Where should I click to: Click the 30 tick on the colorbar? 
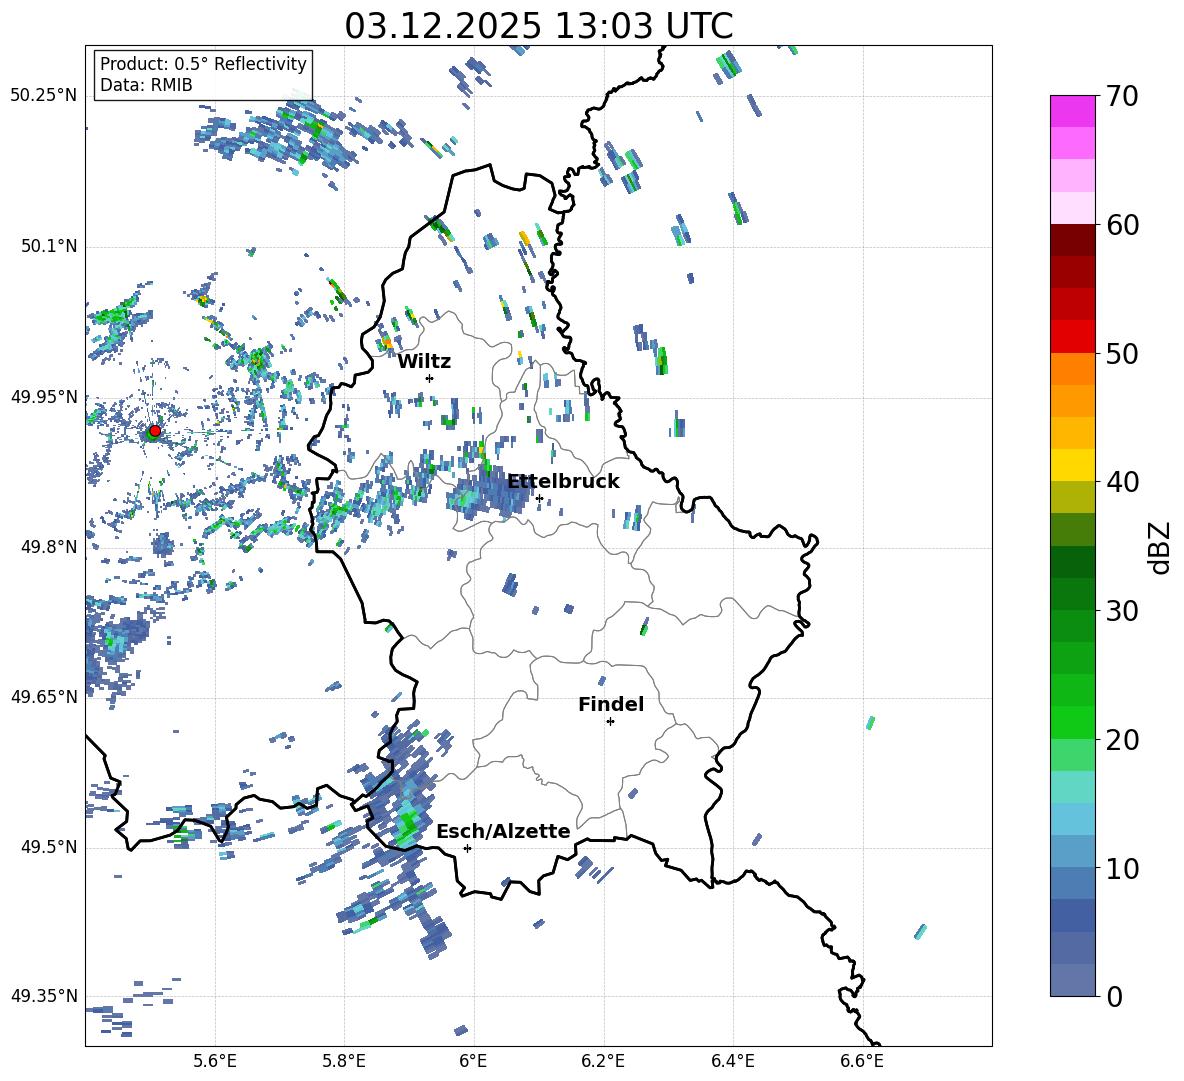click(x=1121, y=611)
